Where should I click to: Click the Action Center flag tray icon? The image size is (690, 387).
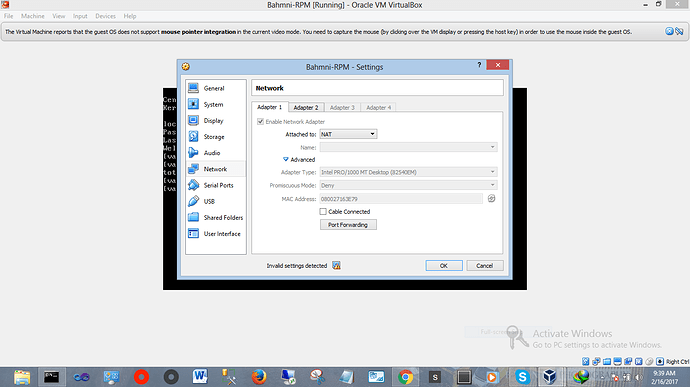coord(615,377)
